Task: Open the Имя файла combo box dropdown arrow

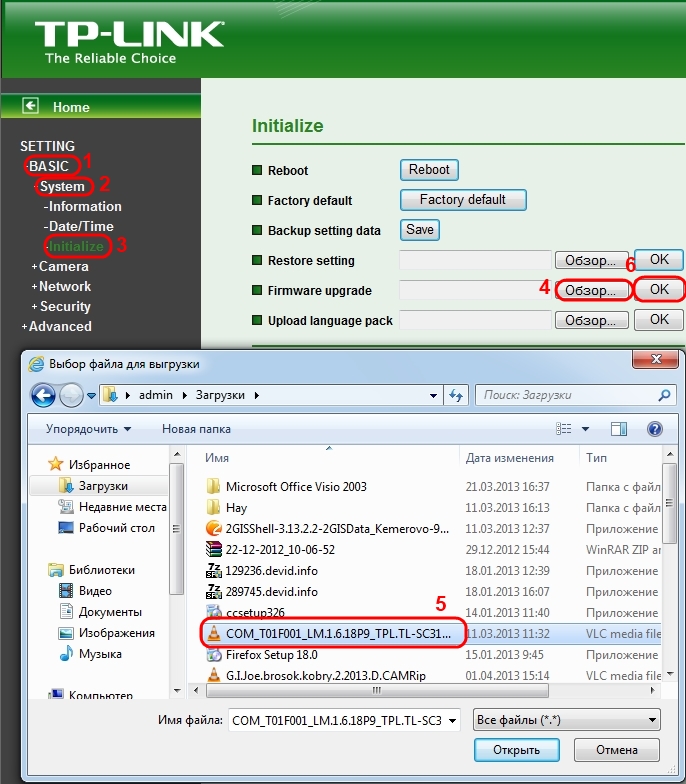Action: click(452, 720)
